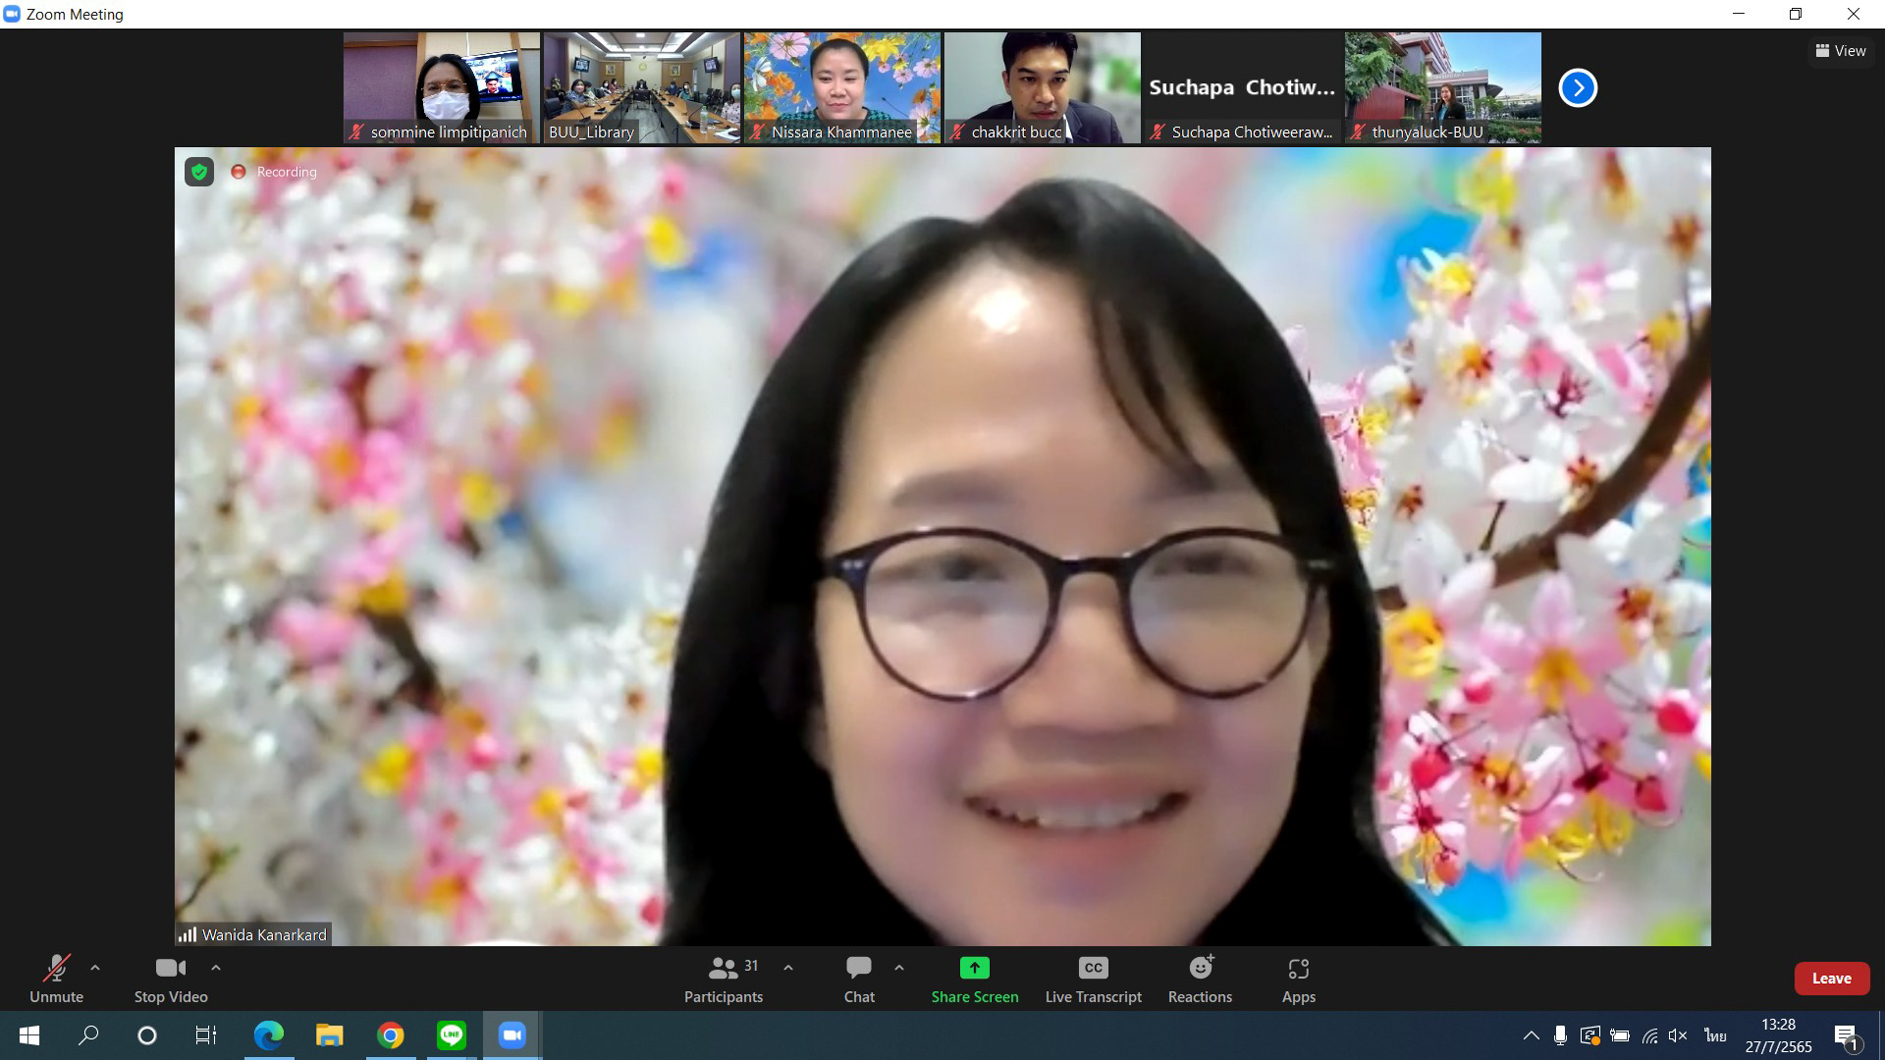This screenshot has height=1060, width=1885.
Task: Open the Apps panel
Action: tap(1297, 978)
